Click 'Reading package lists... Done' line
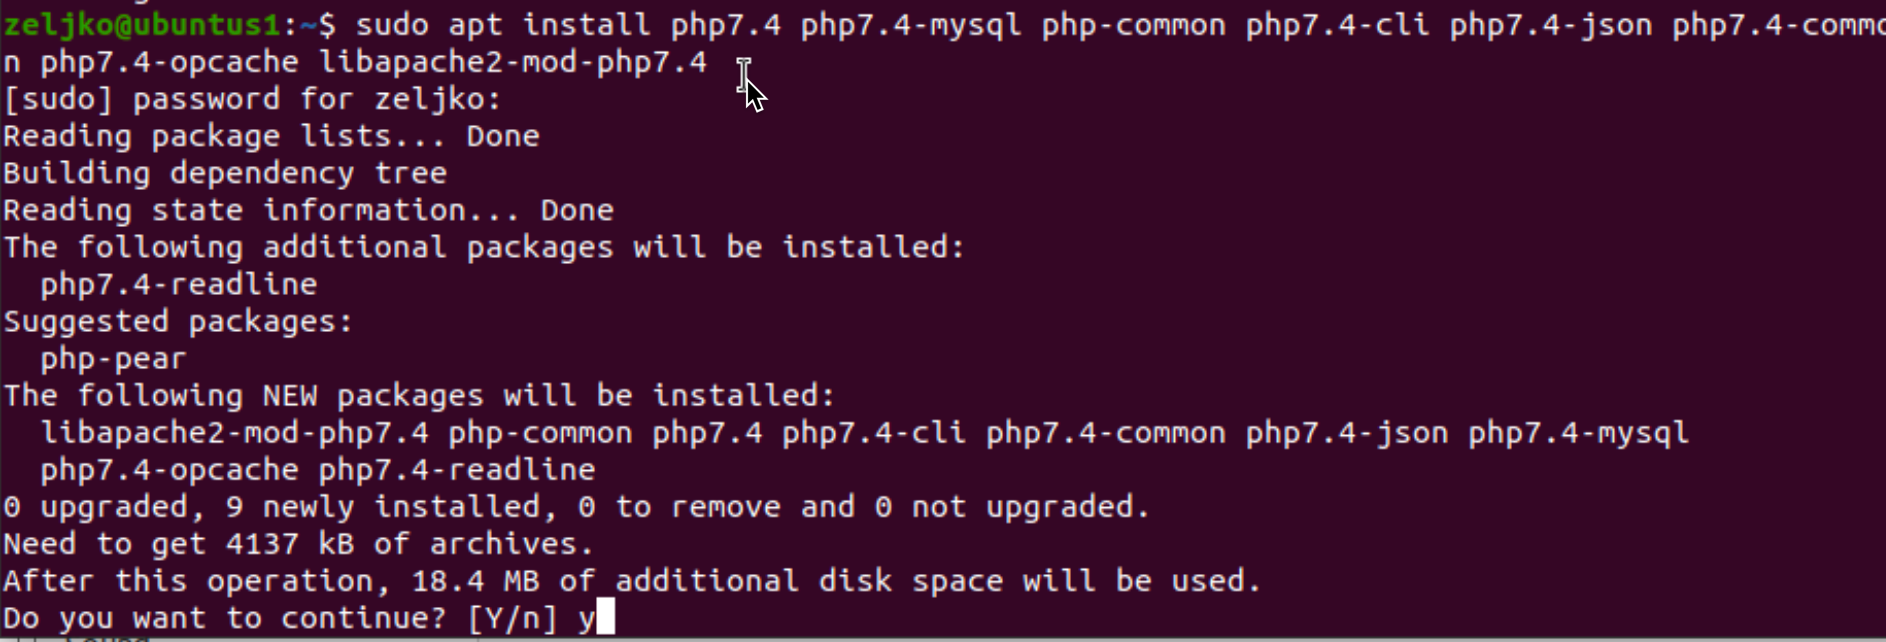The width and height of the screenshot is (1886, 642). 271,136
